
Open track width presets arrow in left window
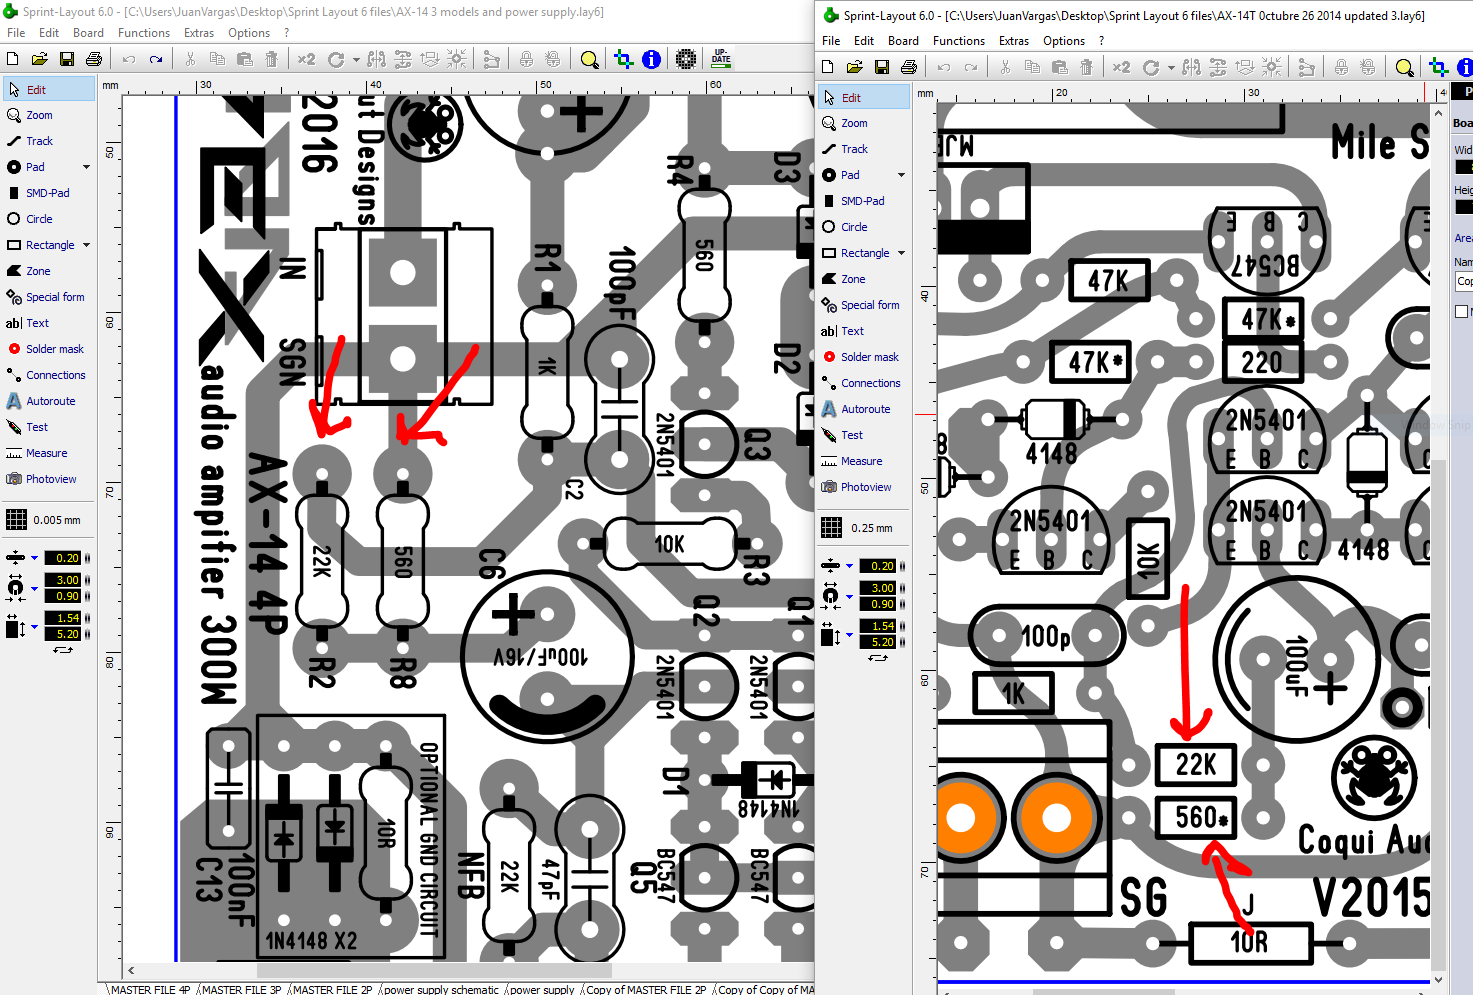click(x=34, y=558)
